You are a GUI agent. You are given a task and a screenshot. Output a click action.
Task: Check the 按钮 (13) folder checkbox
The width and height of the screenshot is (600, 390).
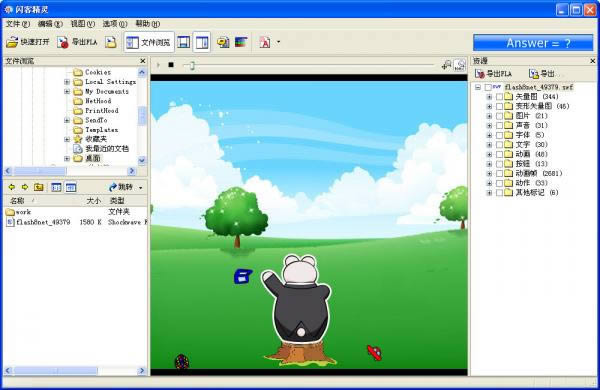coord(499,164)
